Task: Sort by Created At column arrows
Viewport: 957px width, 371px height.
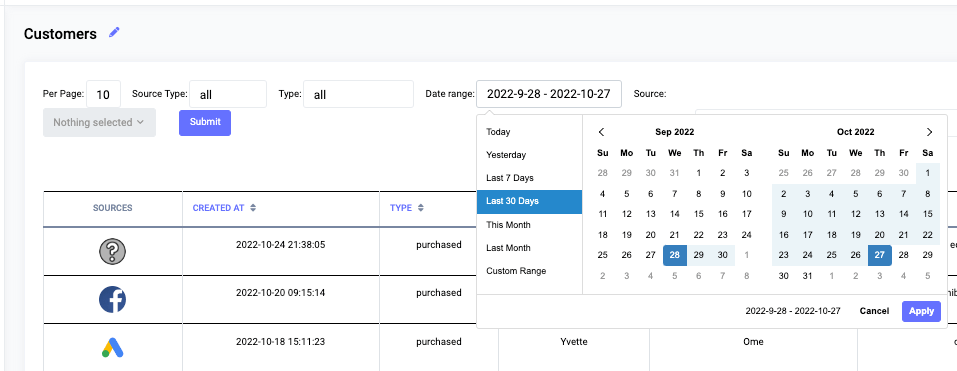Action: pyautogui.click(x=253, y=208)
